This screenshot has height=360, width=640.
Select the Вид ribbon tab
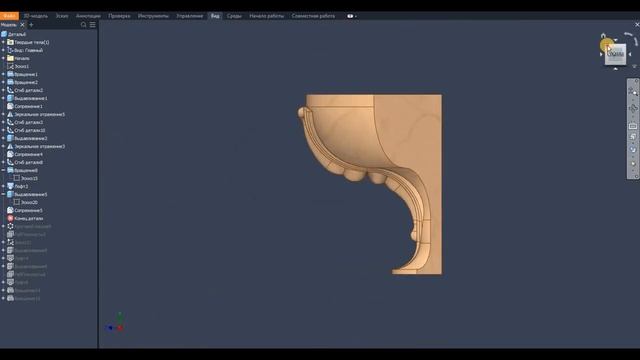[215, 16]
